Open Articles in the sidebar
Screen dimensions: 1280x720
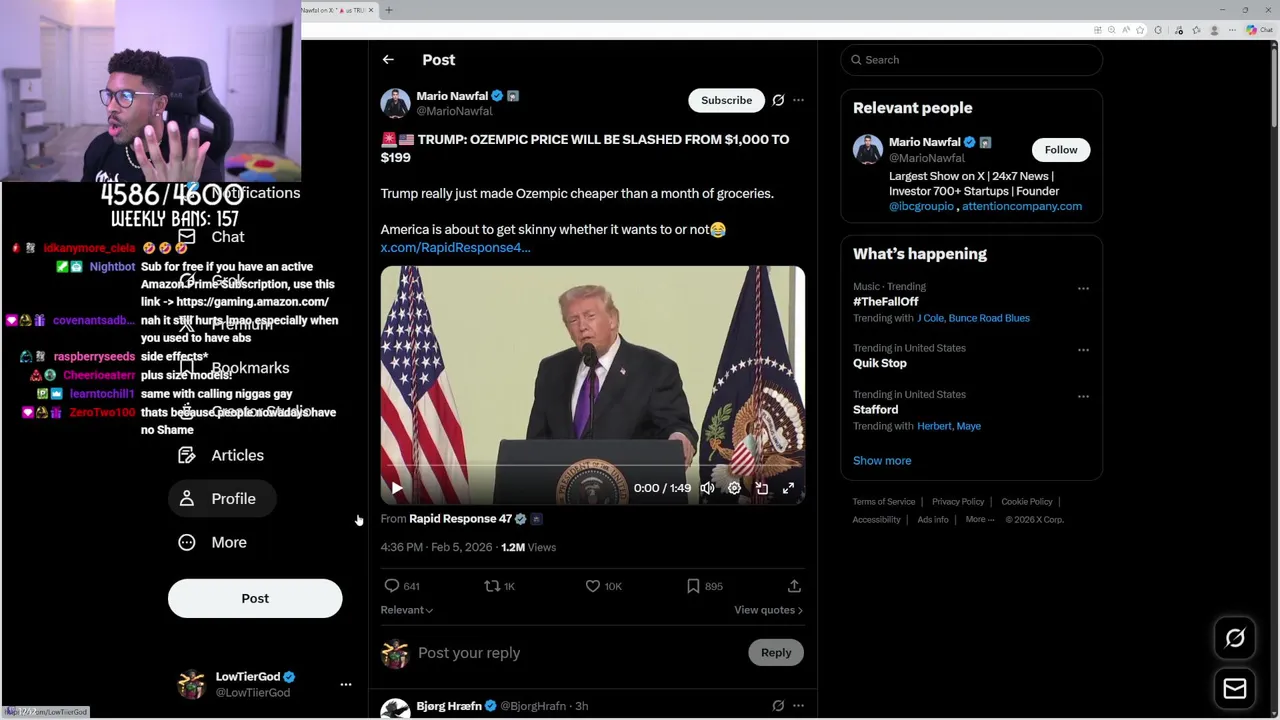(221, 455)
